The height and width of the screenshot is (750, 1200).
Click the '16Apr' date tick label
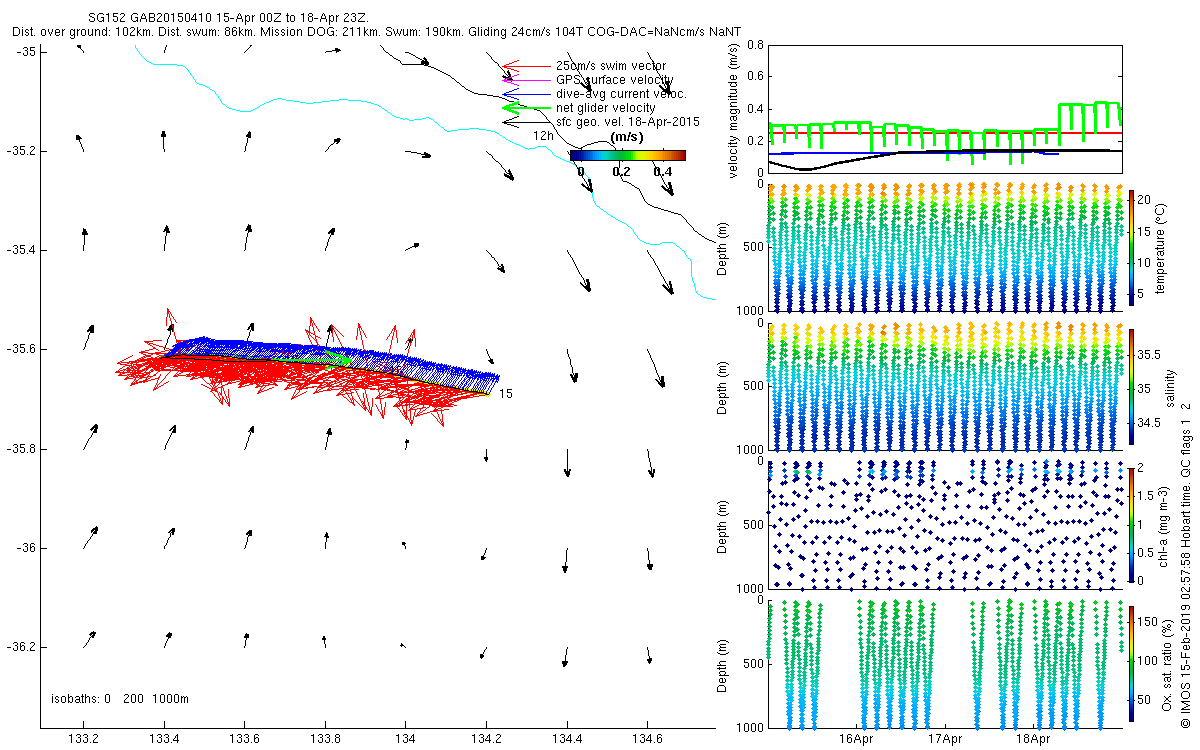858,741
